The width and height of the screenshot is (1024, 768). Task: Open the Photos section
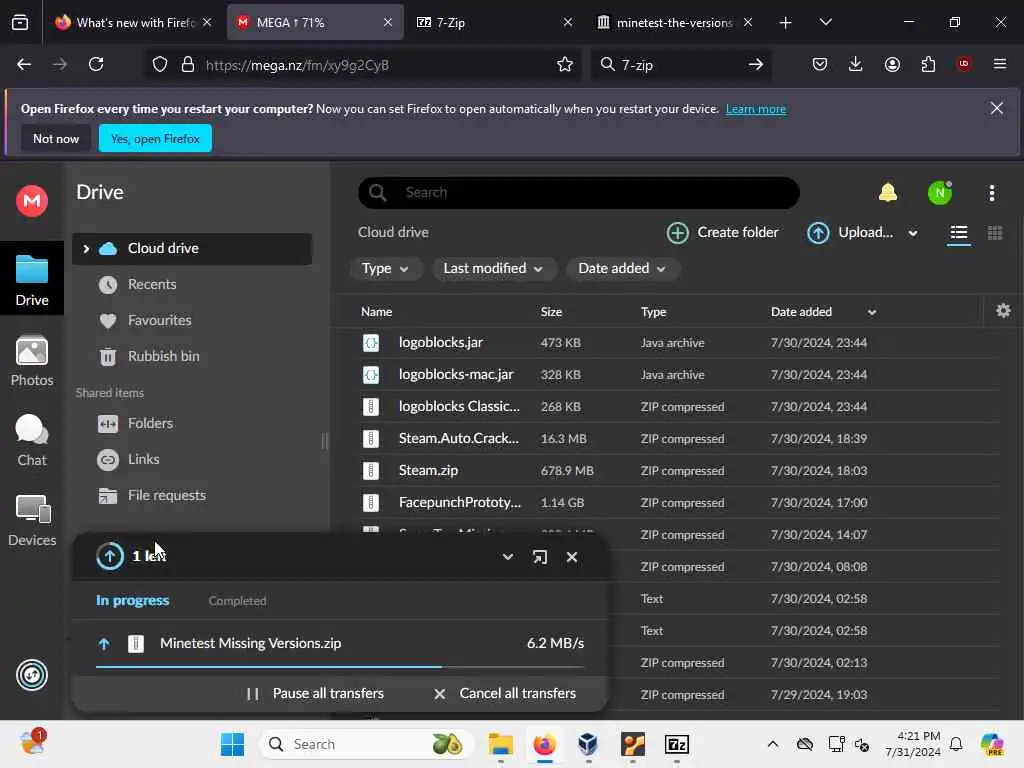[32, 360]
